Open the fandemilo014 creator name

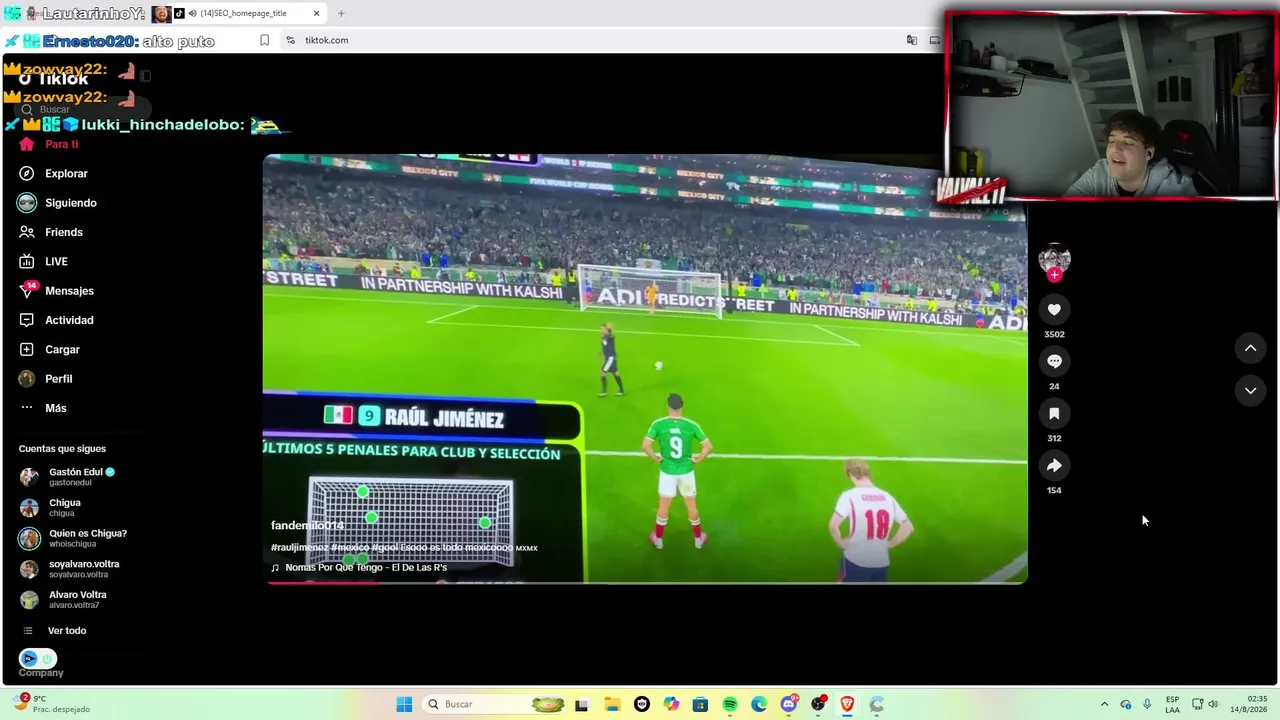click(x=308, y=525)
